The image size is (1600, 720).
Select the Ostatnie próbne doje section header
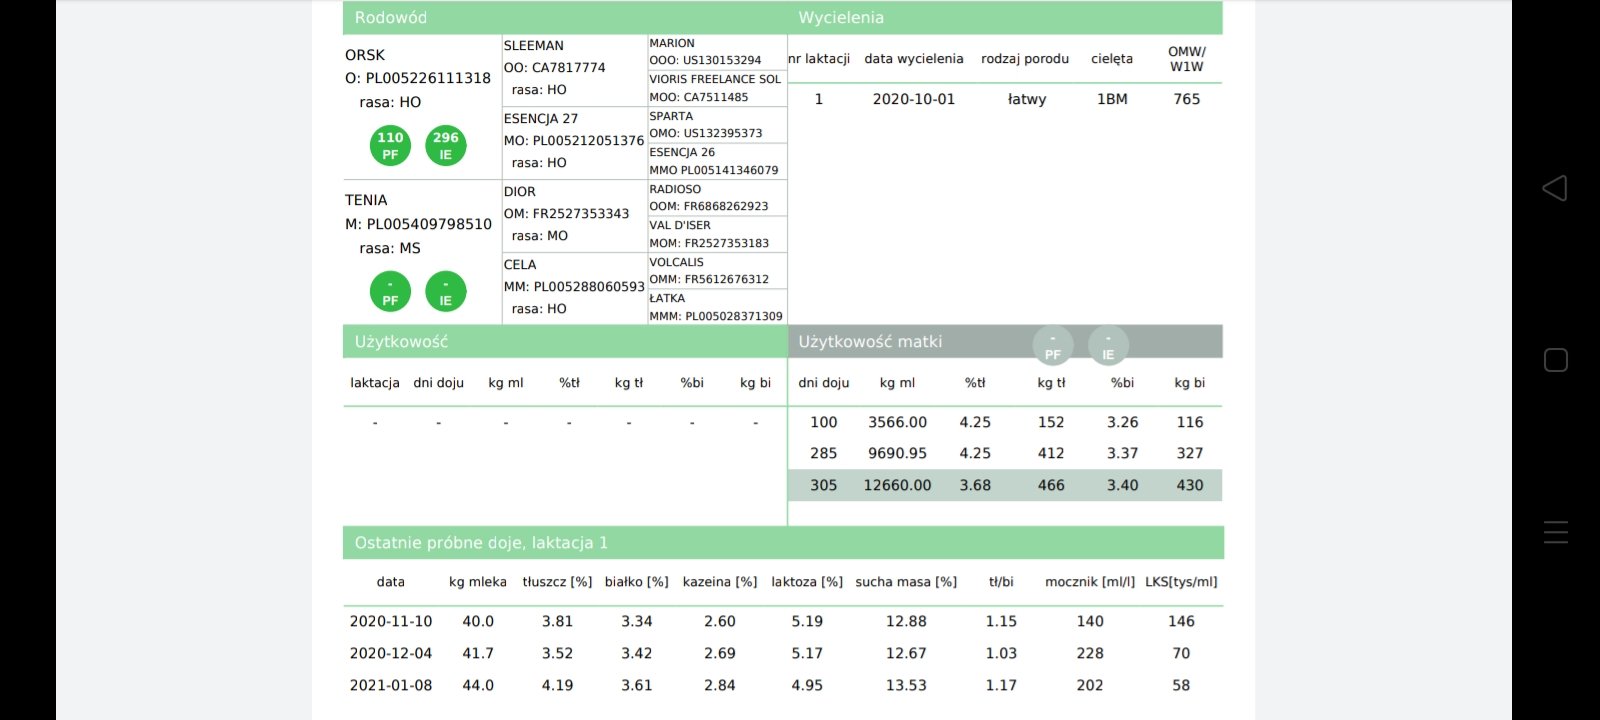coord(481,543)
